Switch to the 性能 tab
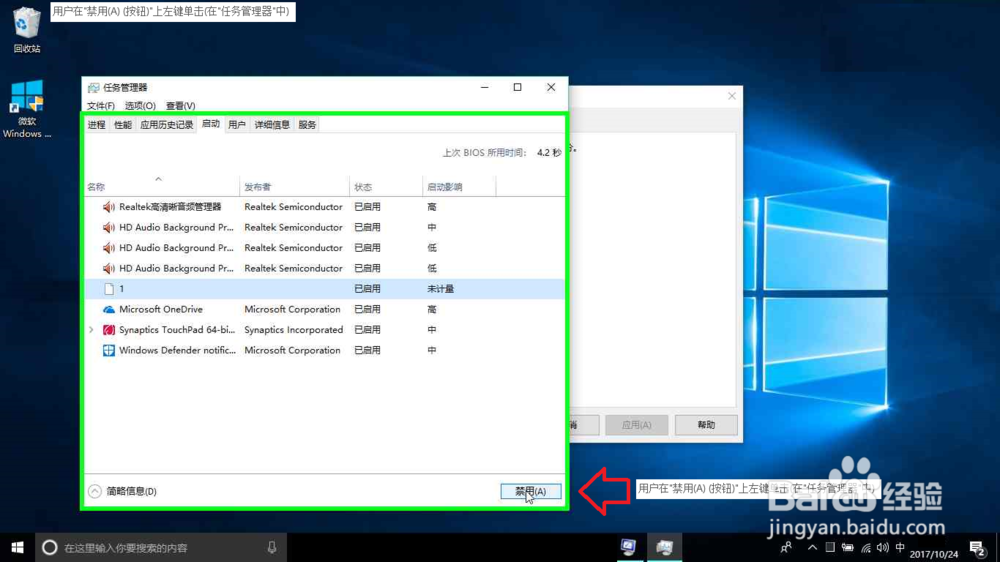The image size is (1000, 562). pyautogui.click(x=123, y=125)
